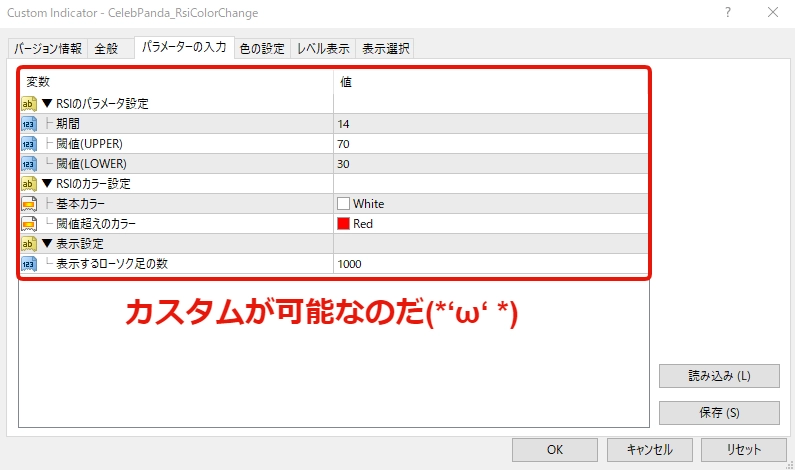Click the color icon beside 閾値超えのカラー
This screenshot has height=470, width=795.
[29, 224]
